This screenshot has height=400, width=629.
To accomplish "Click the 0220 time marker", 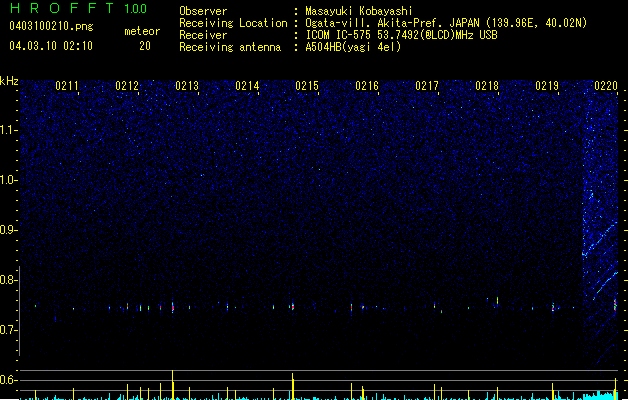I will pyautogui.click(x=606, y=86).
